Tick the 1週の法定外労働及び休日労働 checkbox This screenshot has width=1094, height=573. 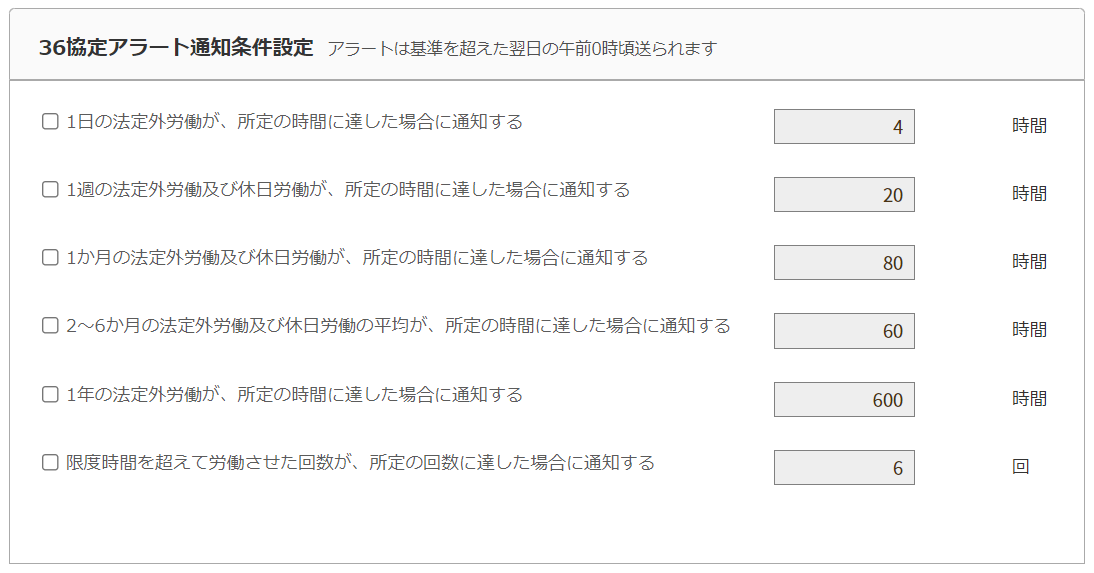[50, 190]
